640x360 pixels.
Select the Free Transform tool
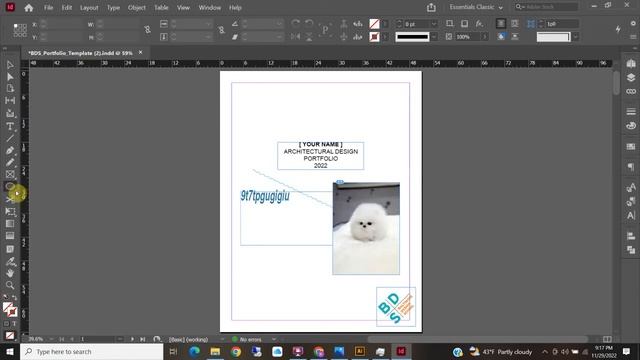(10, 211)
